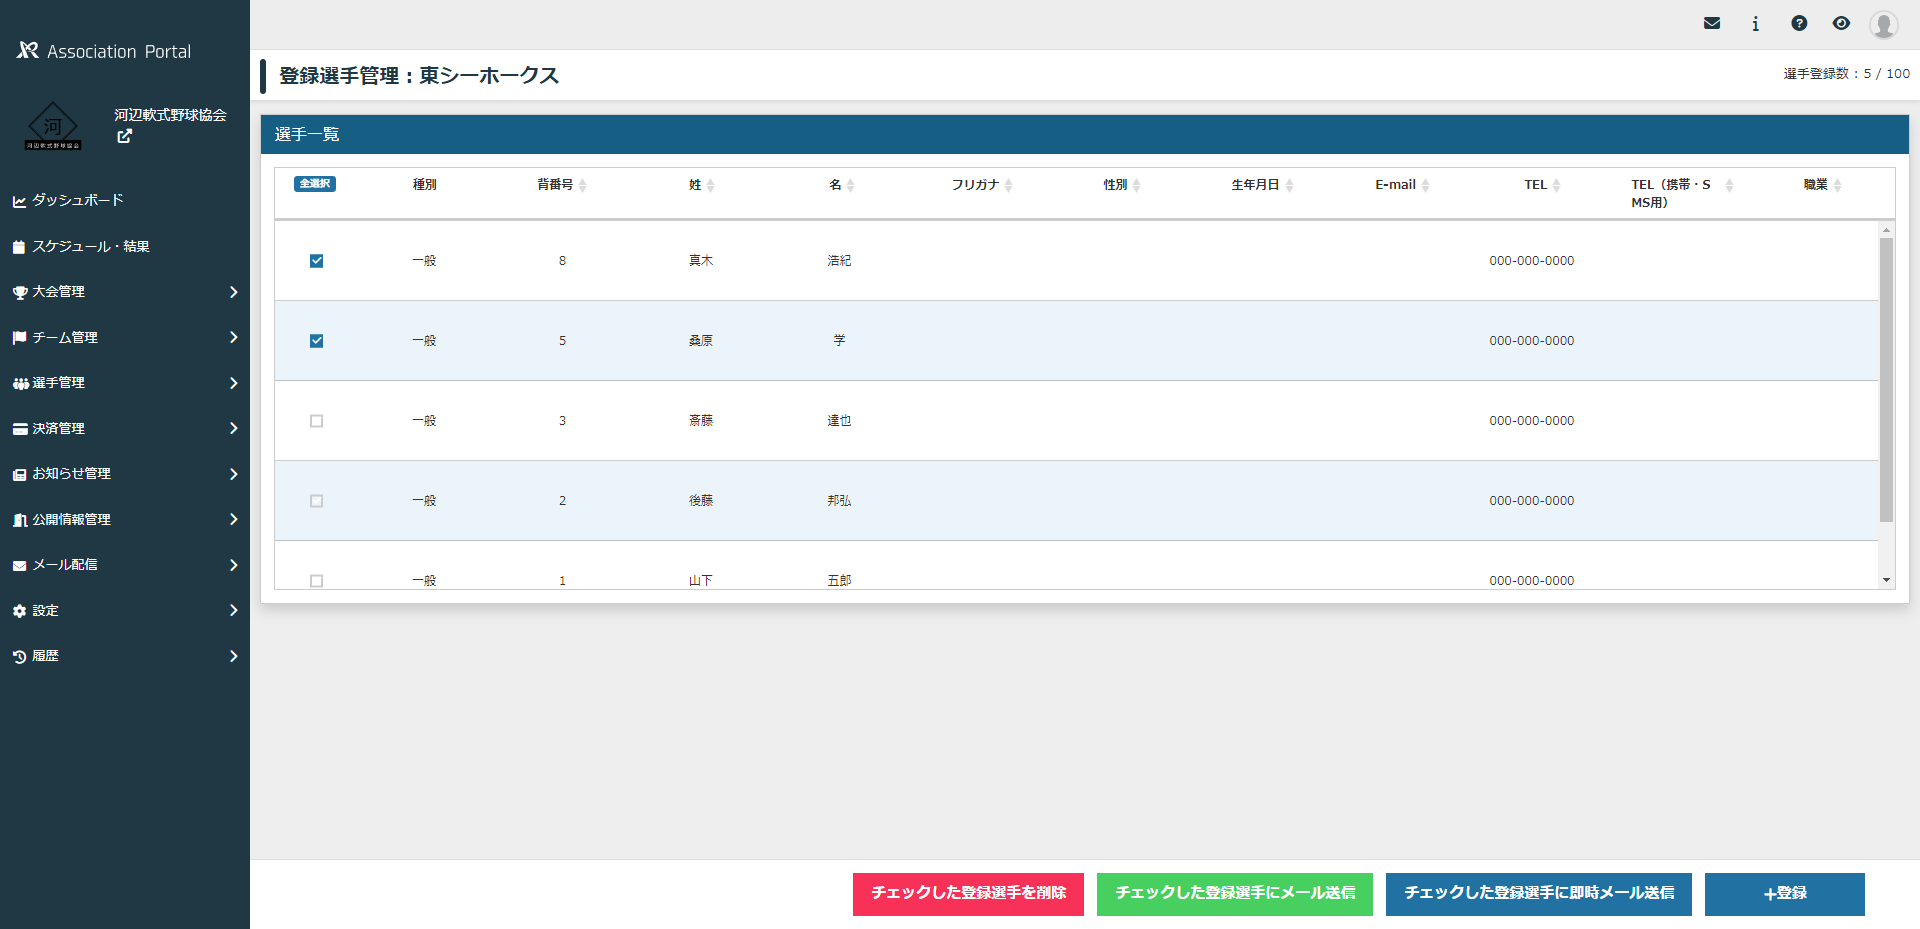Open スケジュール・結果 in the sidebar
Screen dimensions: 1920x929
[90, 246]
